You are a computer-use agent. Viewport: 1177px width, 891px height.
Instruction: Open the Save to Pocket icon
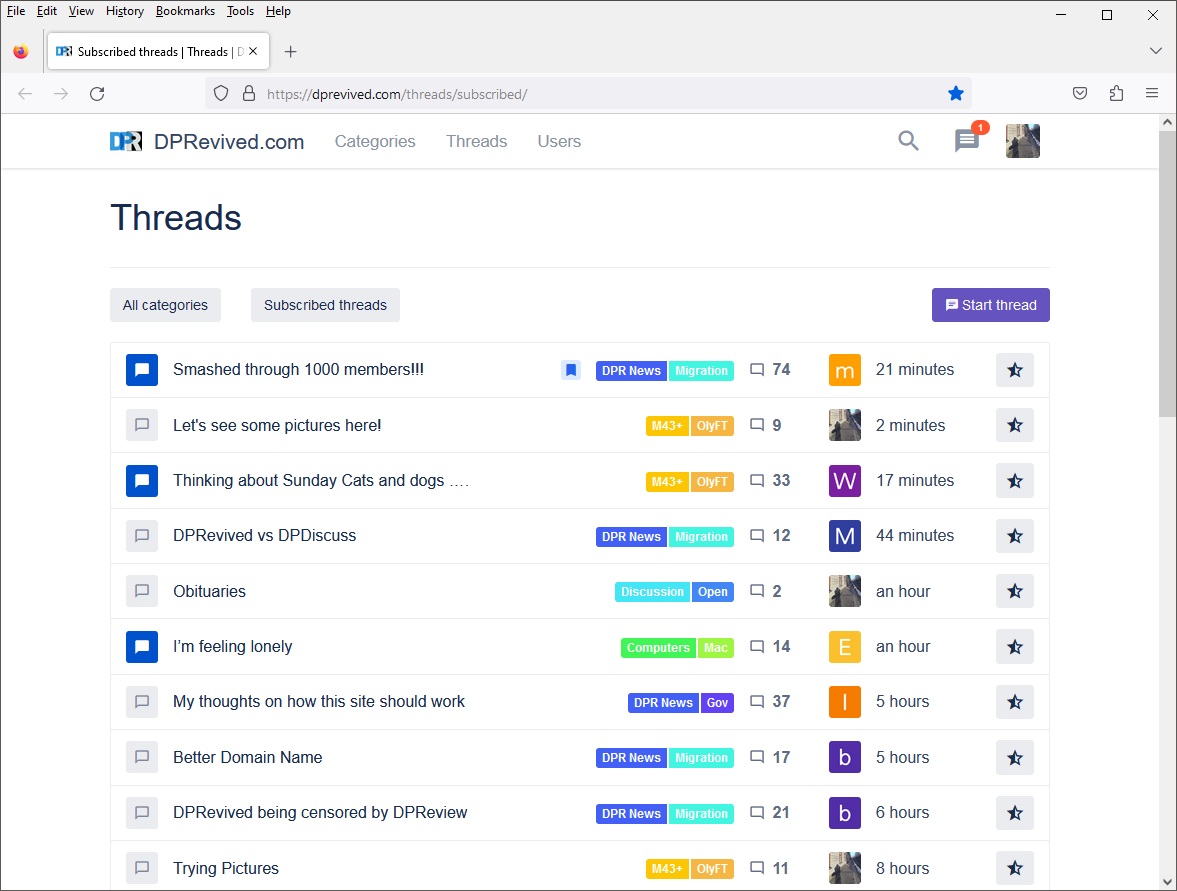click(x=1080, y=93)
